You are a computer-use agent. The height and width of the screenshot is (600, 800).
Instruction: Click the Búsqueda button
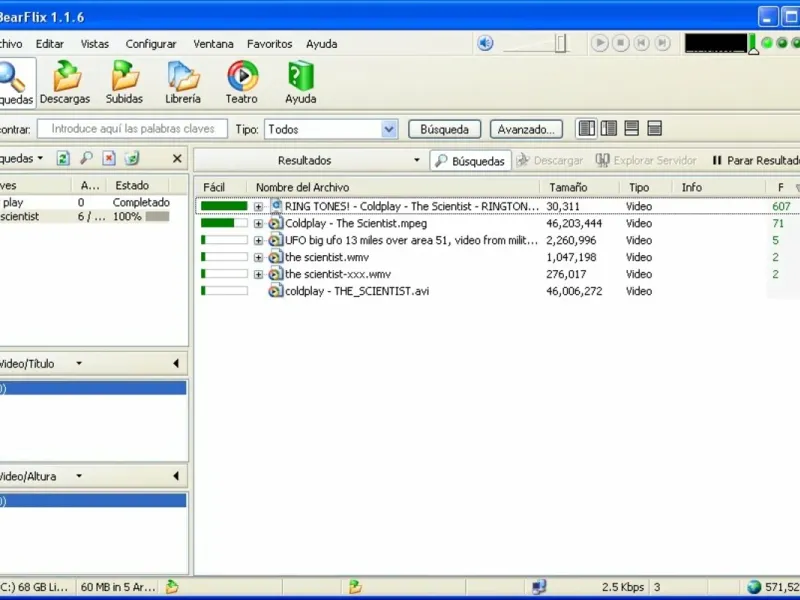point(444,129)
